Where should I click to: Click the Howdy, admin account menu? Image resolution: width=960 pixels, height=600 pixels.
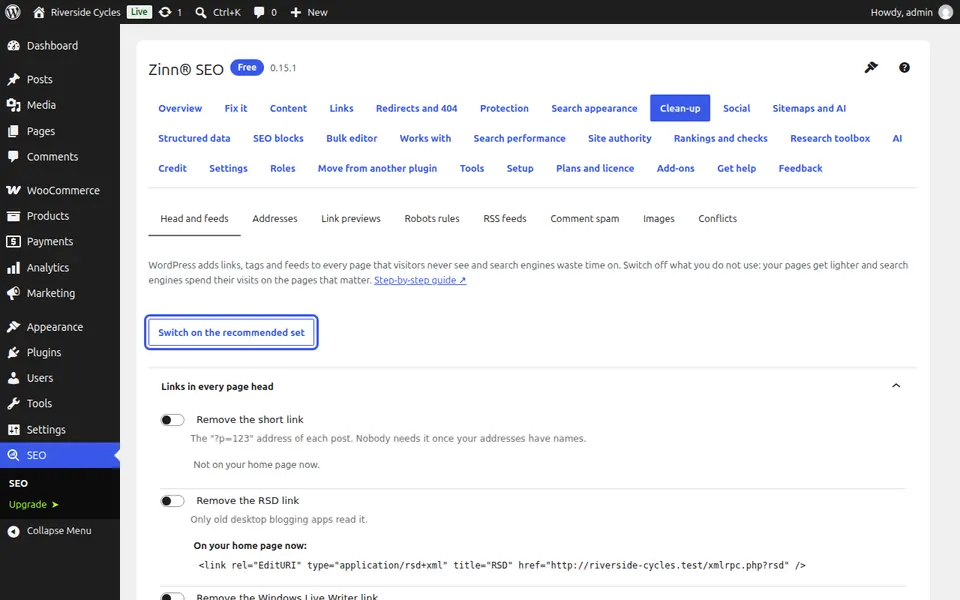tap(912, 12)
